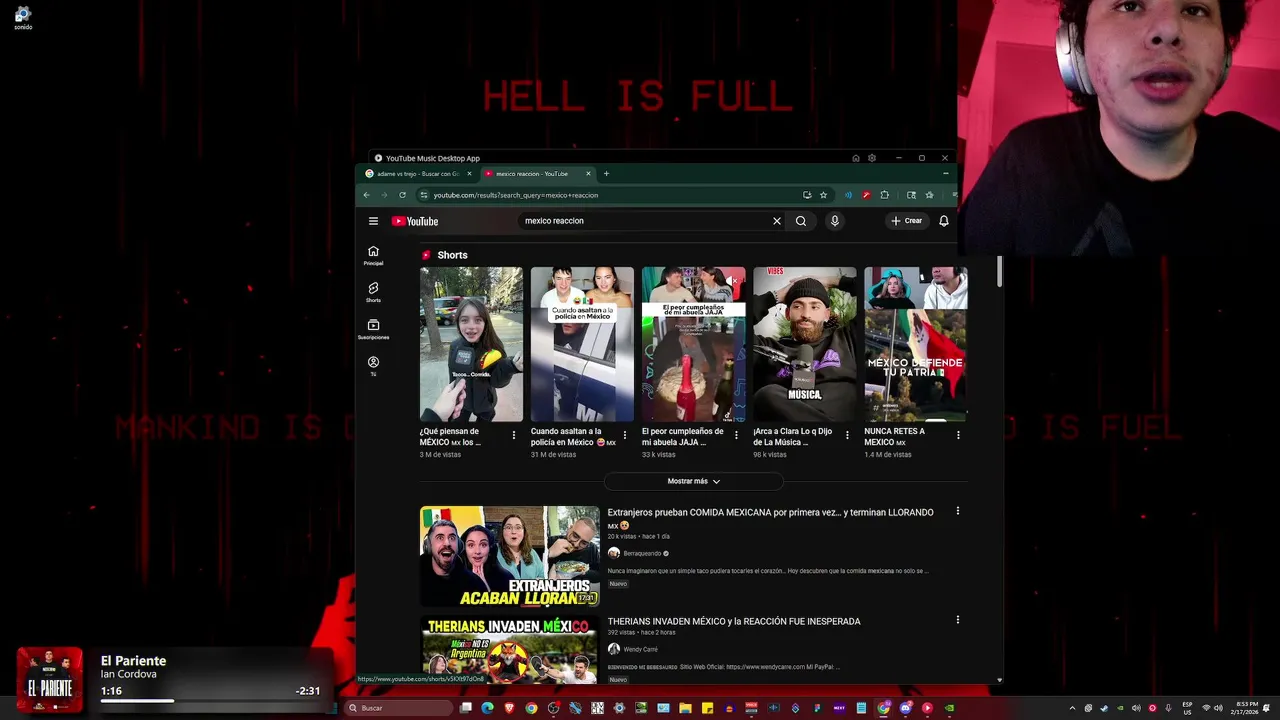Show hidden system tray icons
Viewport: 1280px width, 720px height.
(1072, 708)
